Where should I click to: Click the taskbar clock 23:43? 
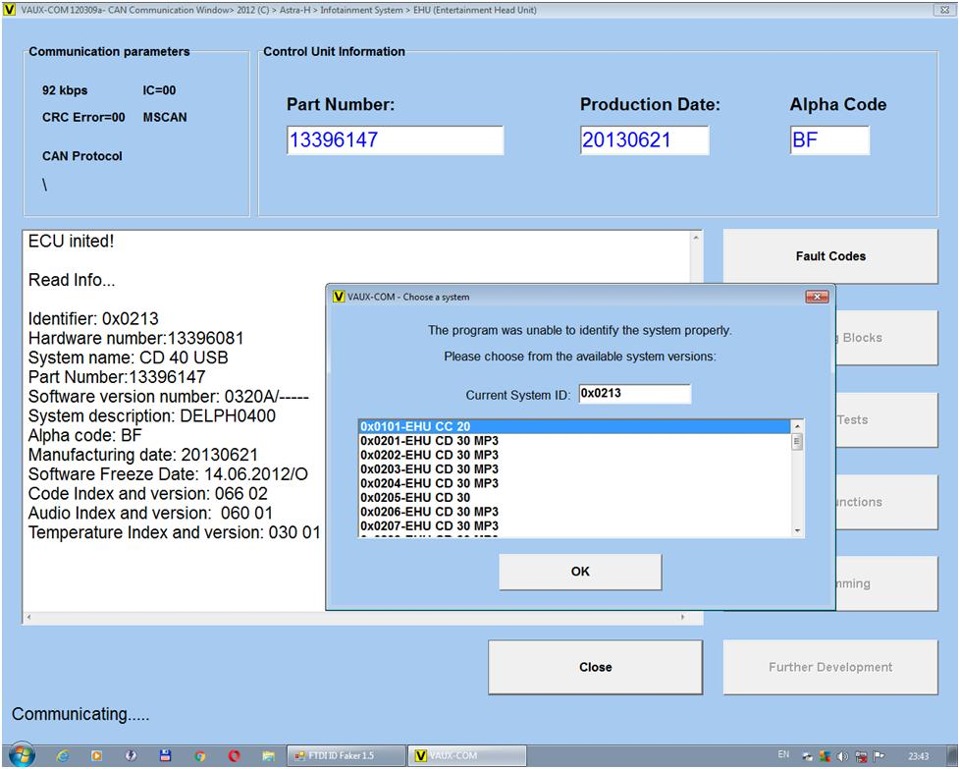[918, 756]
